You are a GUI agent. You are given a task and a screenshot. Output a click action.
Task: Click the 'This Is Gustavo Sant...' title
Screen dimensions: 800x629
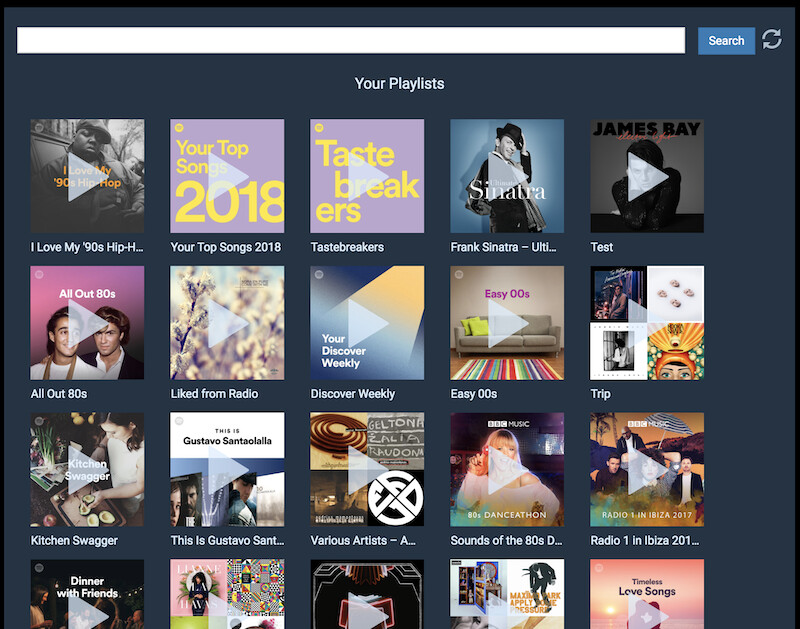227,541
